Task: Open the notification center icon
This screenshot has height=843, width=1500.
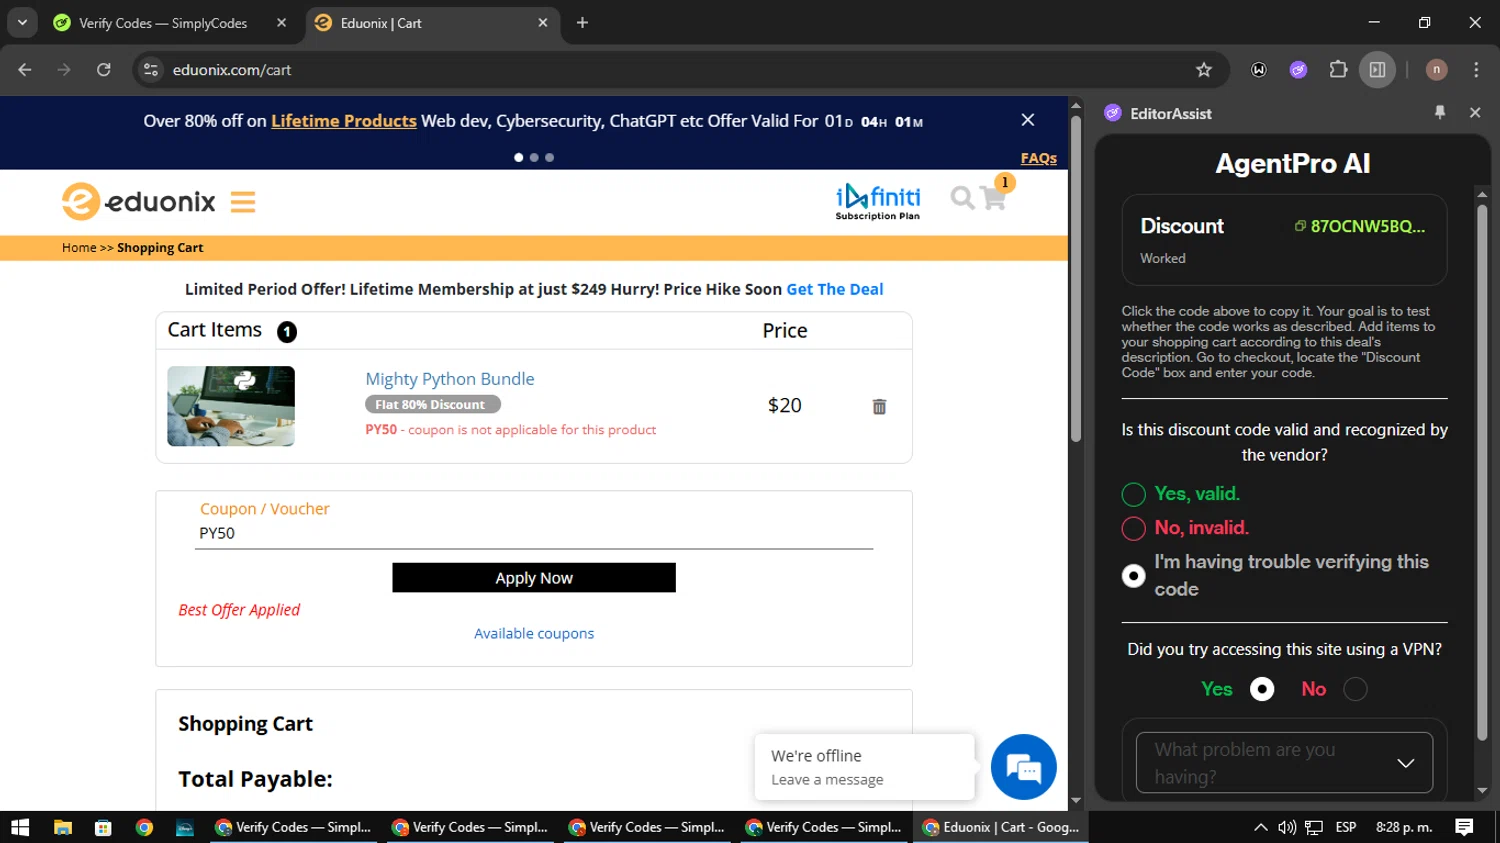Action: [1464, 827]
